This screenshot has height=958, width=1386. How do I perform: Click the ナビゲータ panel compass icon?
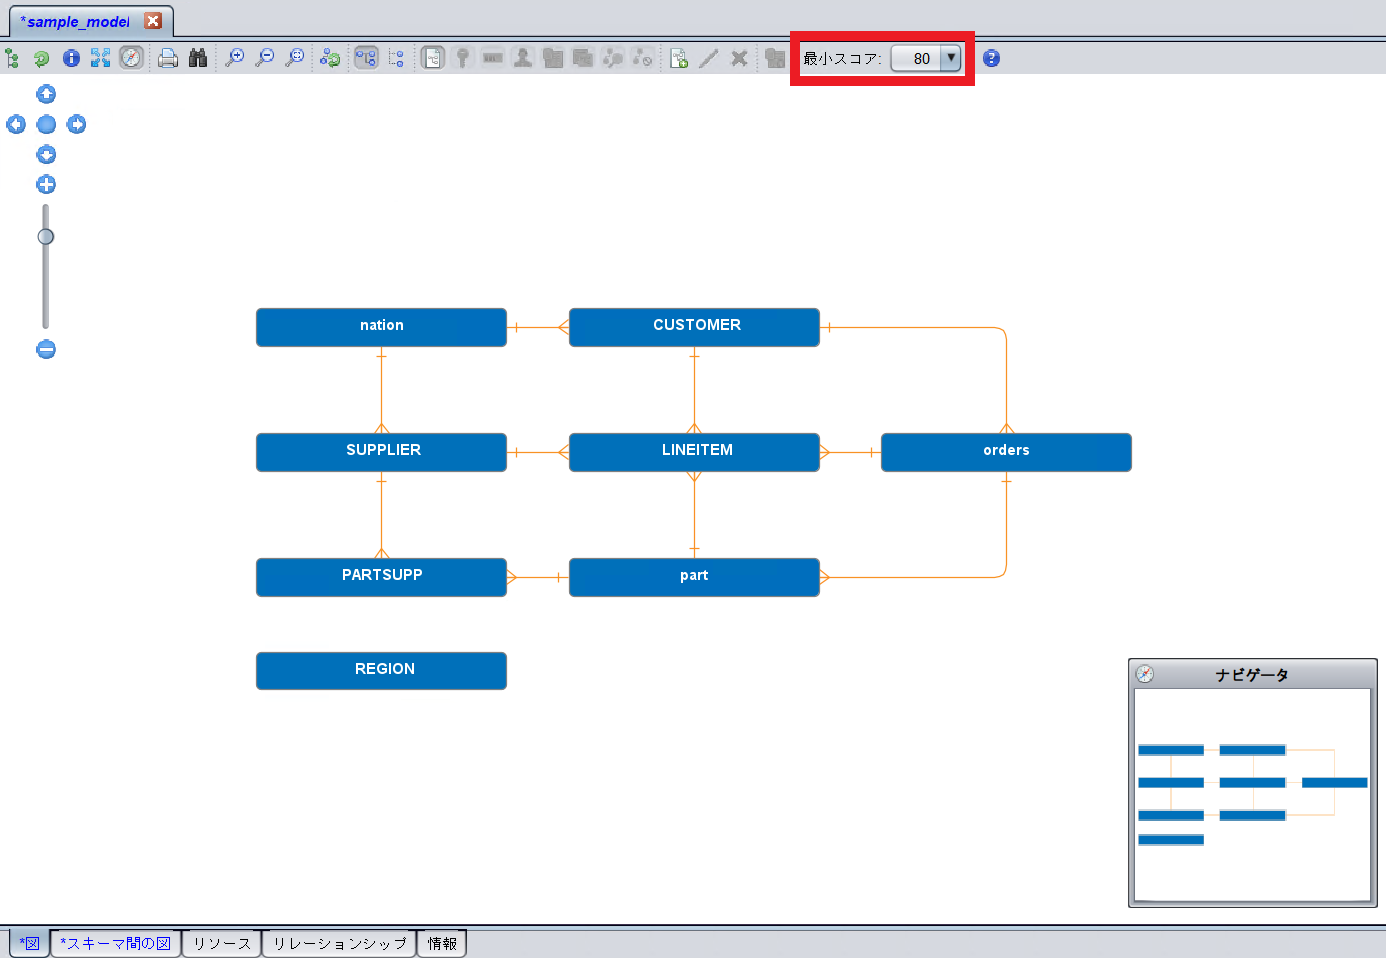point(1145,674)
